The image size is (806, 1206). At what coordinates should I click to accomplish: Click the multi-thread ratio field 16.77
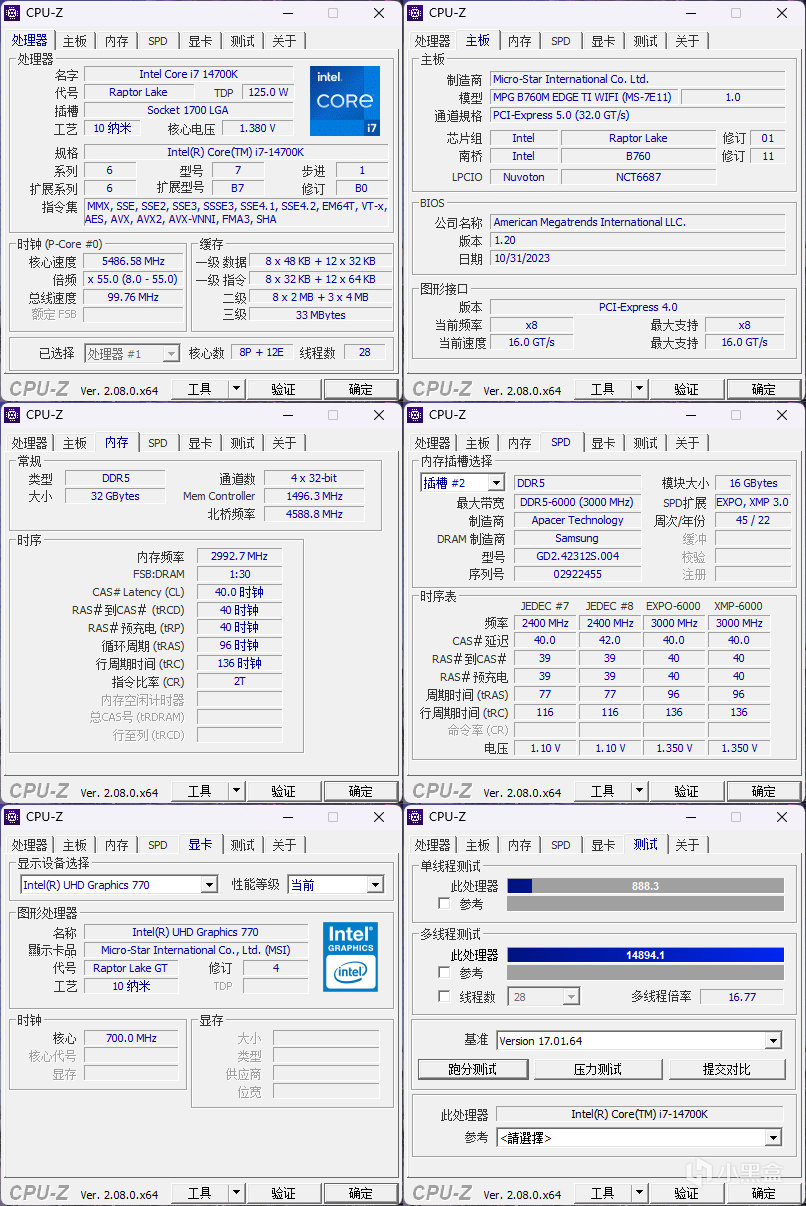[742, 997]
